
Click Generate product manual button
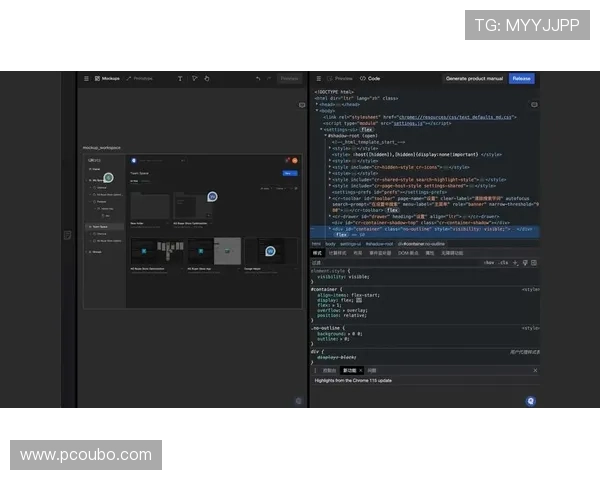[473, 78]
